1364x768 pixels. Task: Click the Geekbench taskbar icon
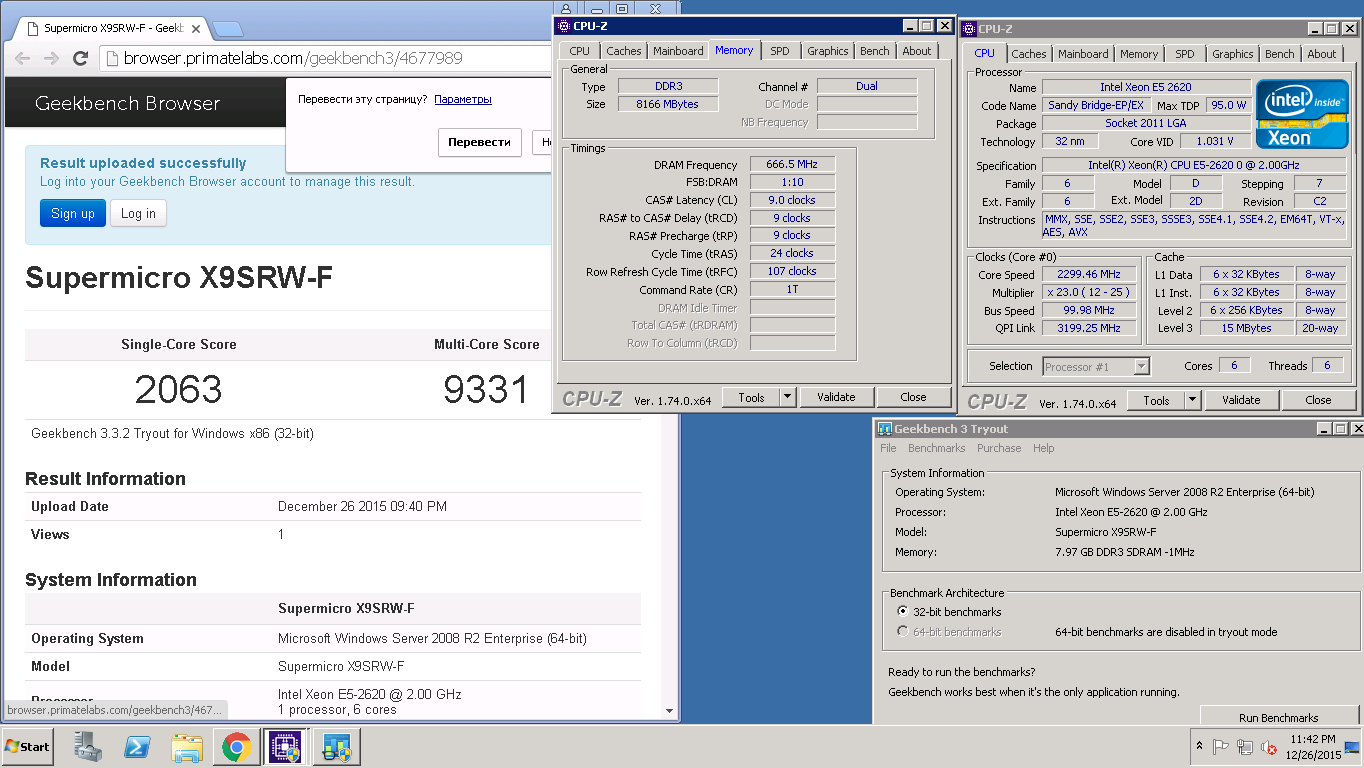tap(336, 747)
